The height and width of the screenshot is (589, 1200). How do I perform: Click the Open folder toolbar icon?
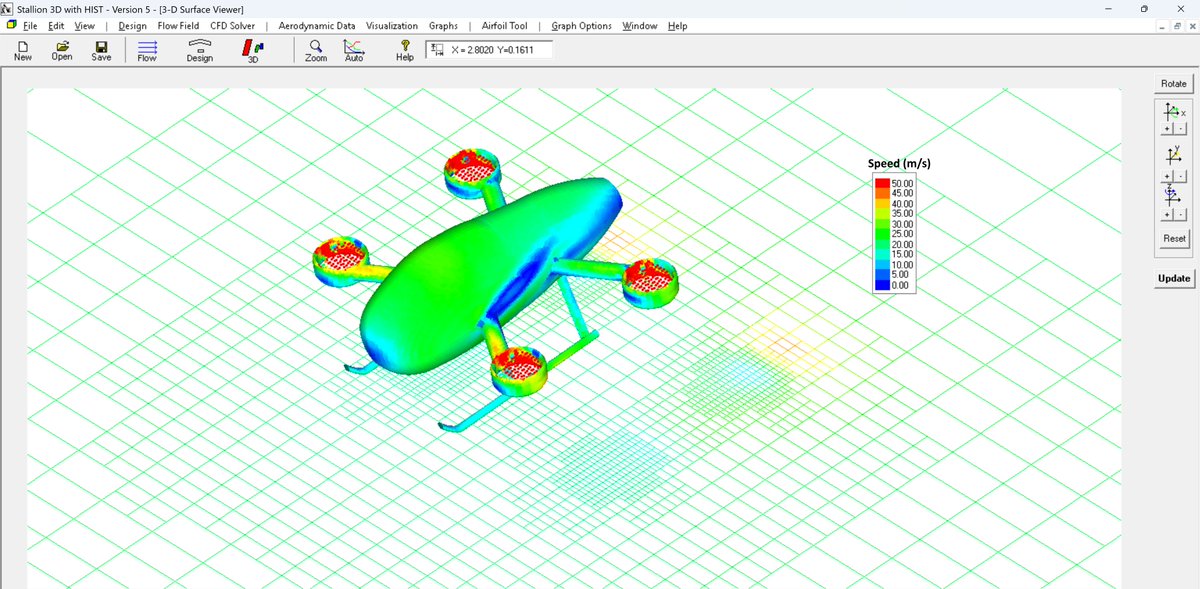62,51
